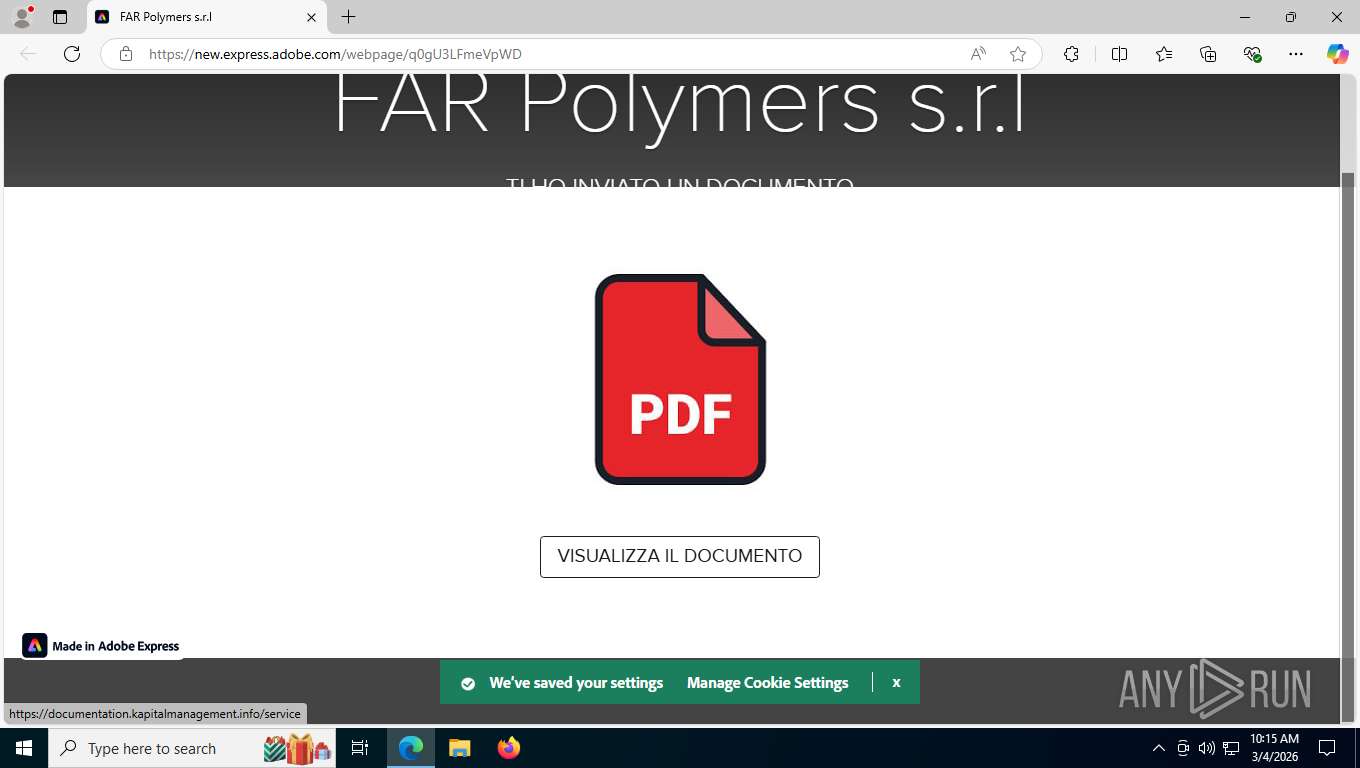Viewport: 1360px width, 768px height.
Task: Open the volume control tray icon
Action: pyautogui.click(x=1206, y=748)
